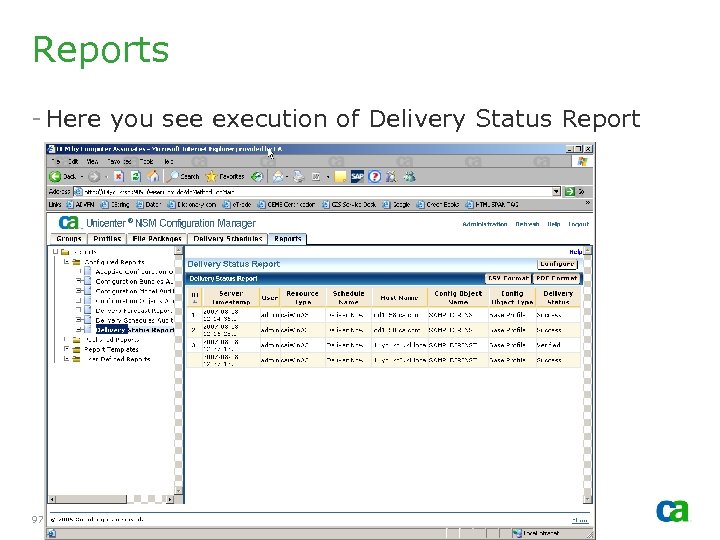
Task: Switch to the File Packages tab
Action: (x=157, y=239)
